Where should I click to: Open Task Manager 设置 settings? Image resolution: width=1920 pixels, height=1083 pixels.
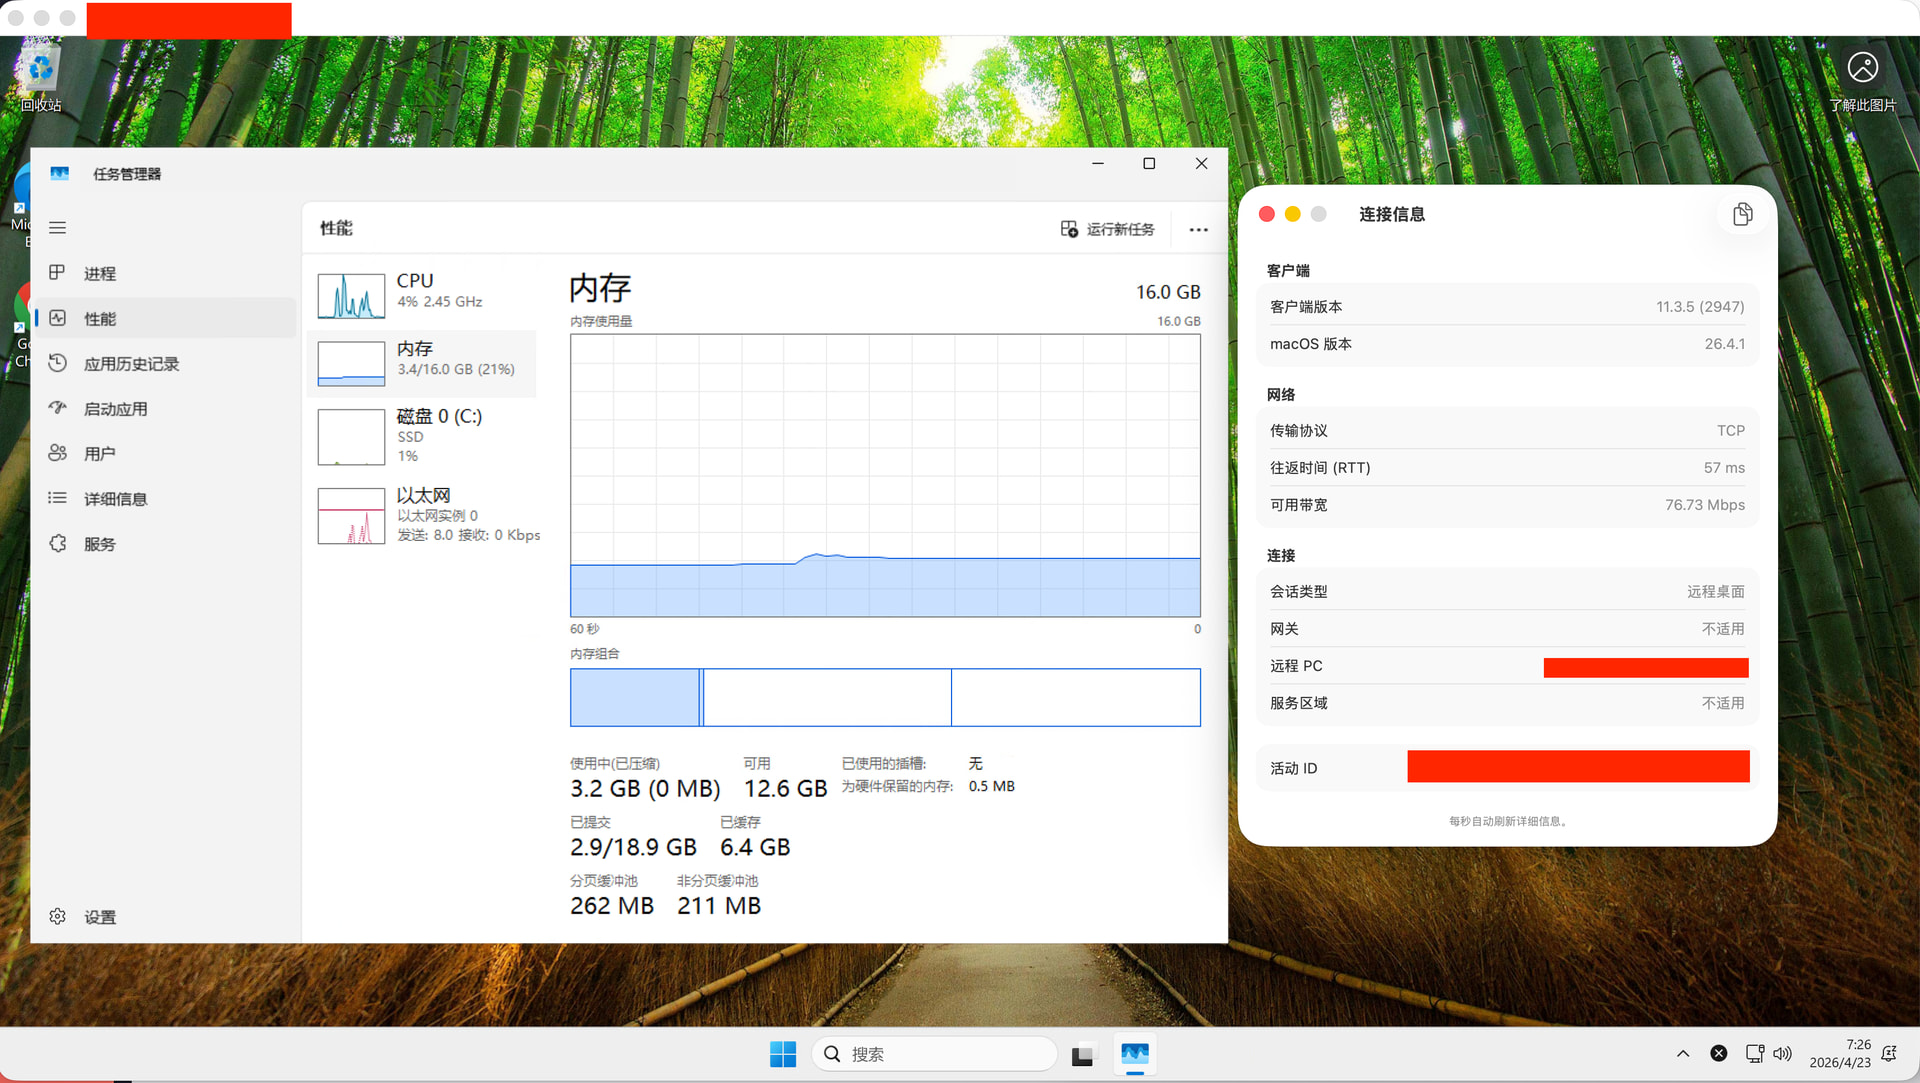tap(99, 917)
